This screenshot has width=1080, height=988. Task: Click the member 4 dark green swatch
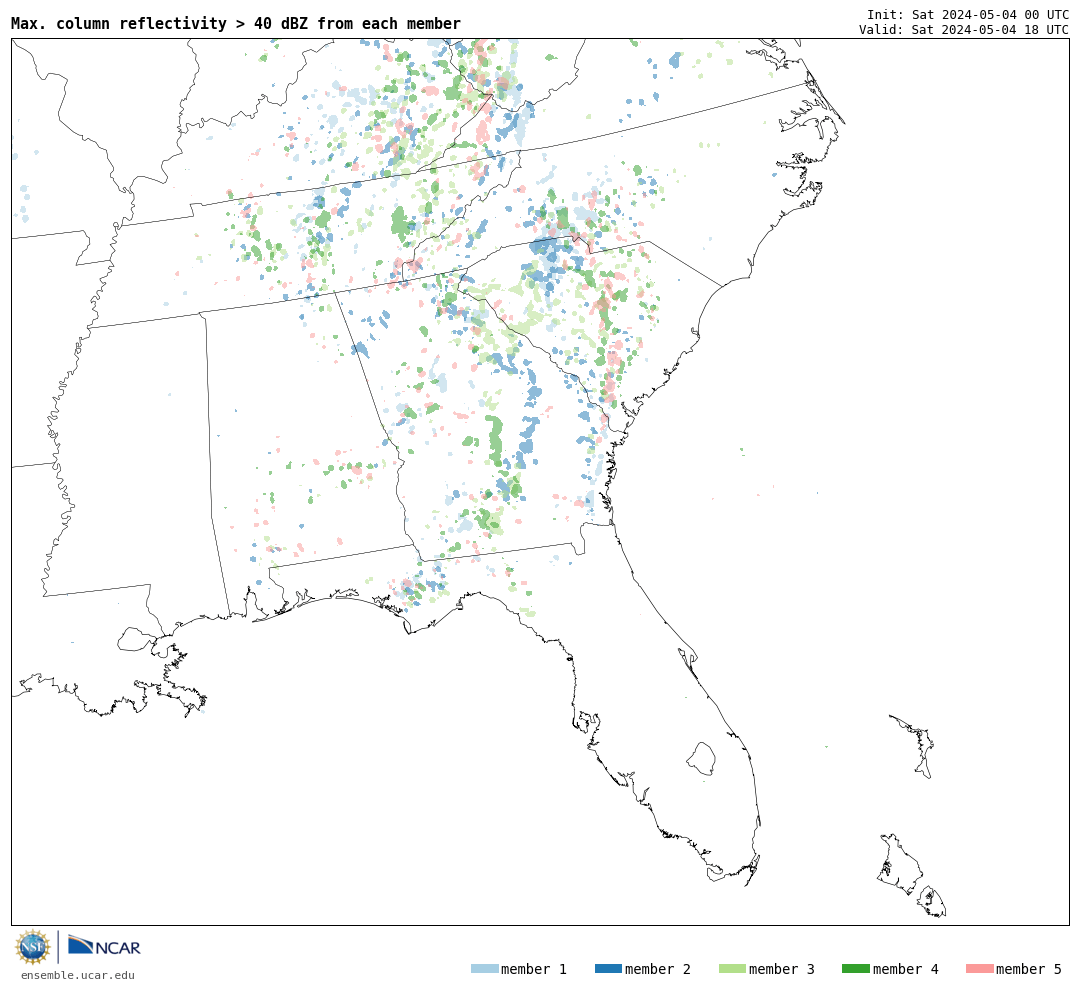[x=855, y=969]
